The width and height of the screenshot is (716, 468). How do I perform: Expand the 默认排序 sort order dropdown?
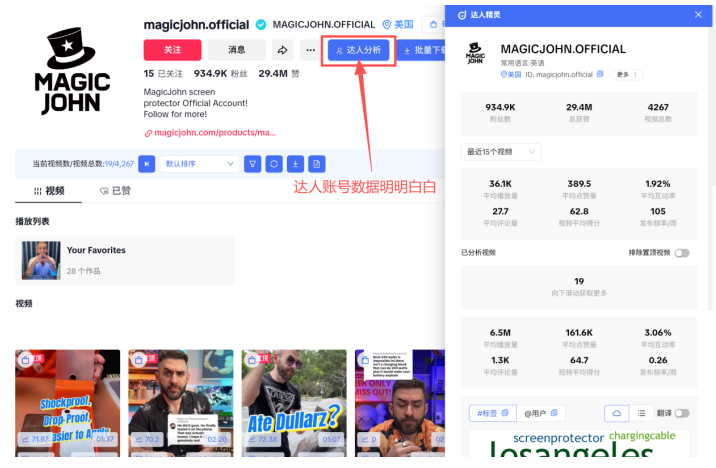coord(199,164)
